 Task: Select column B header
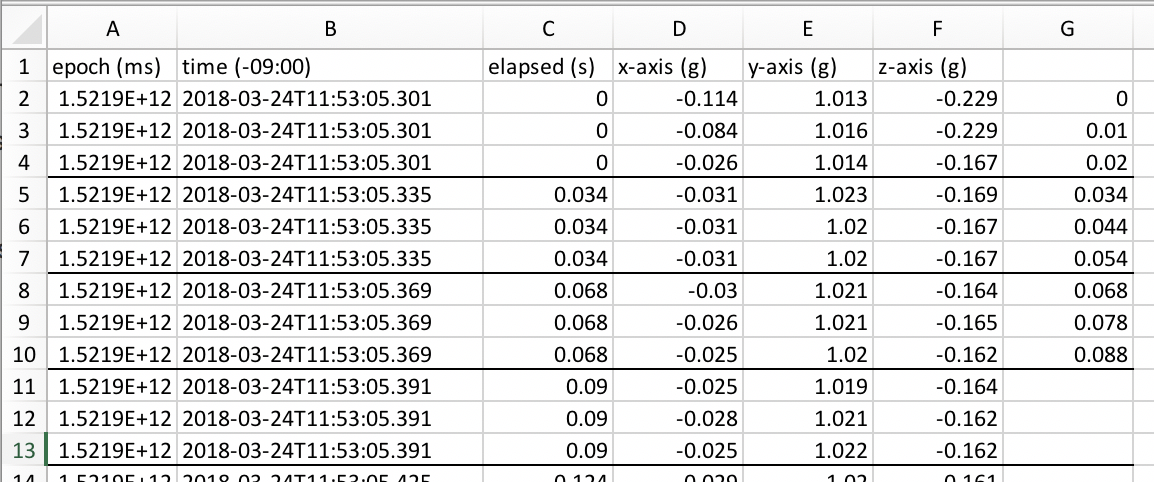point(330,30)
